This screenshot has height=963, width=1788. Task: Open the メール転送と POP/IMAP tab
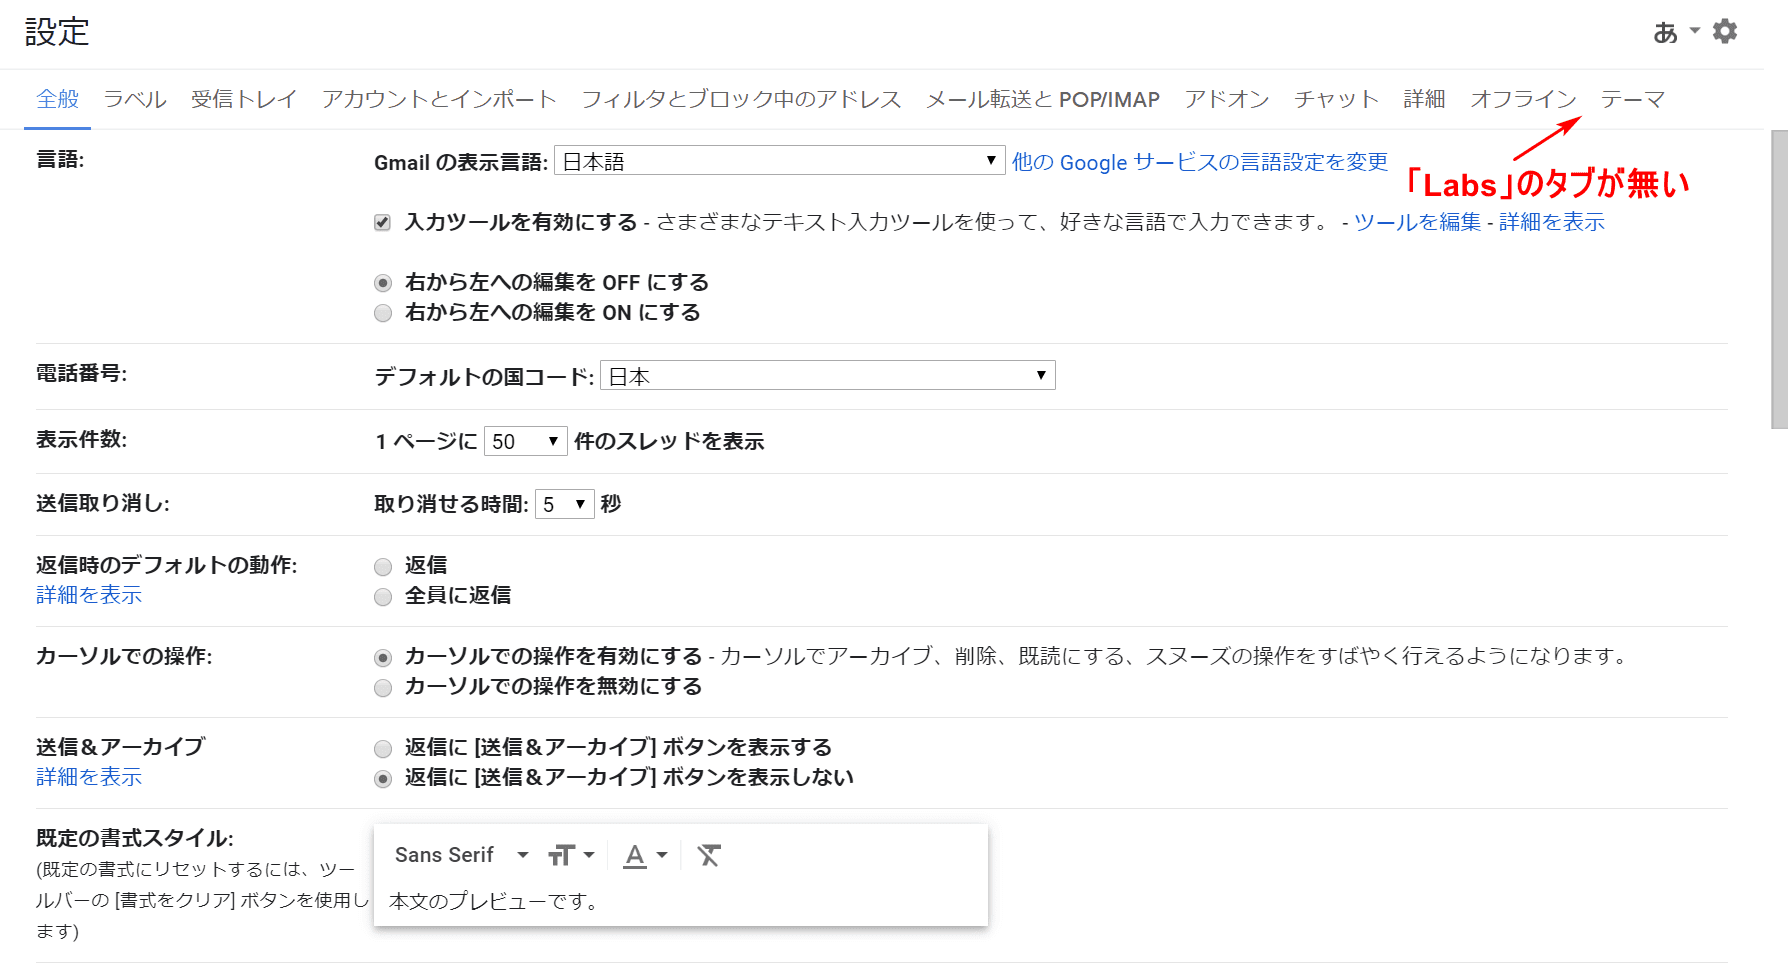point(1043,99)
